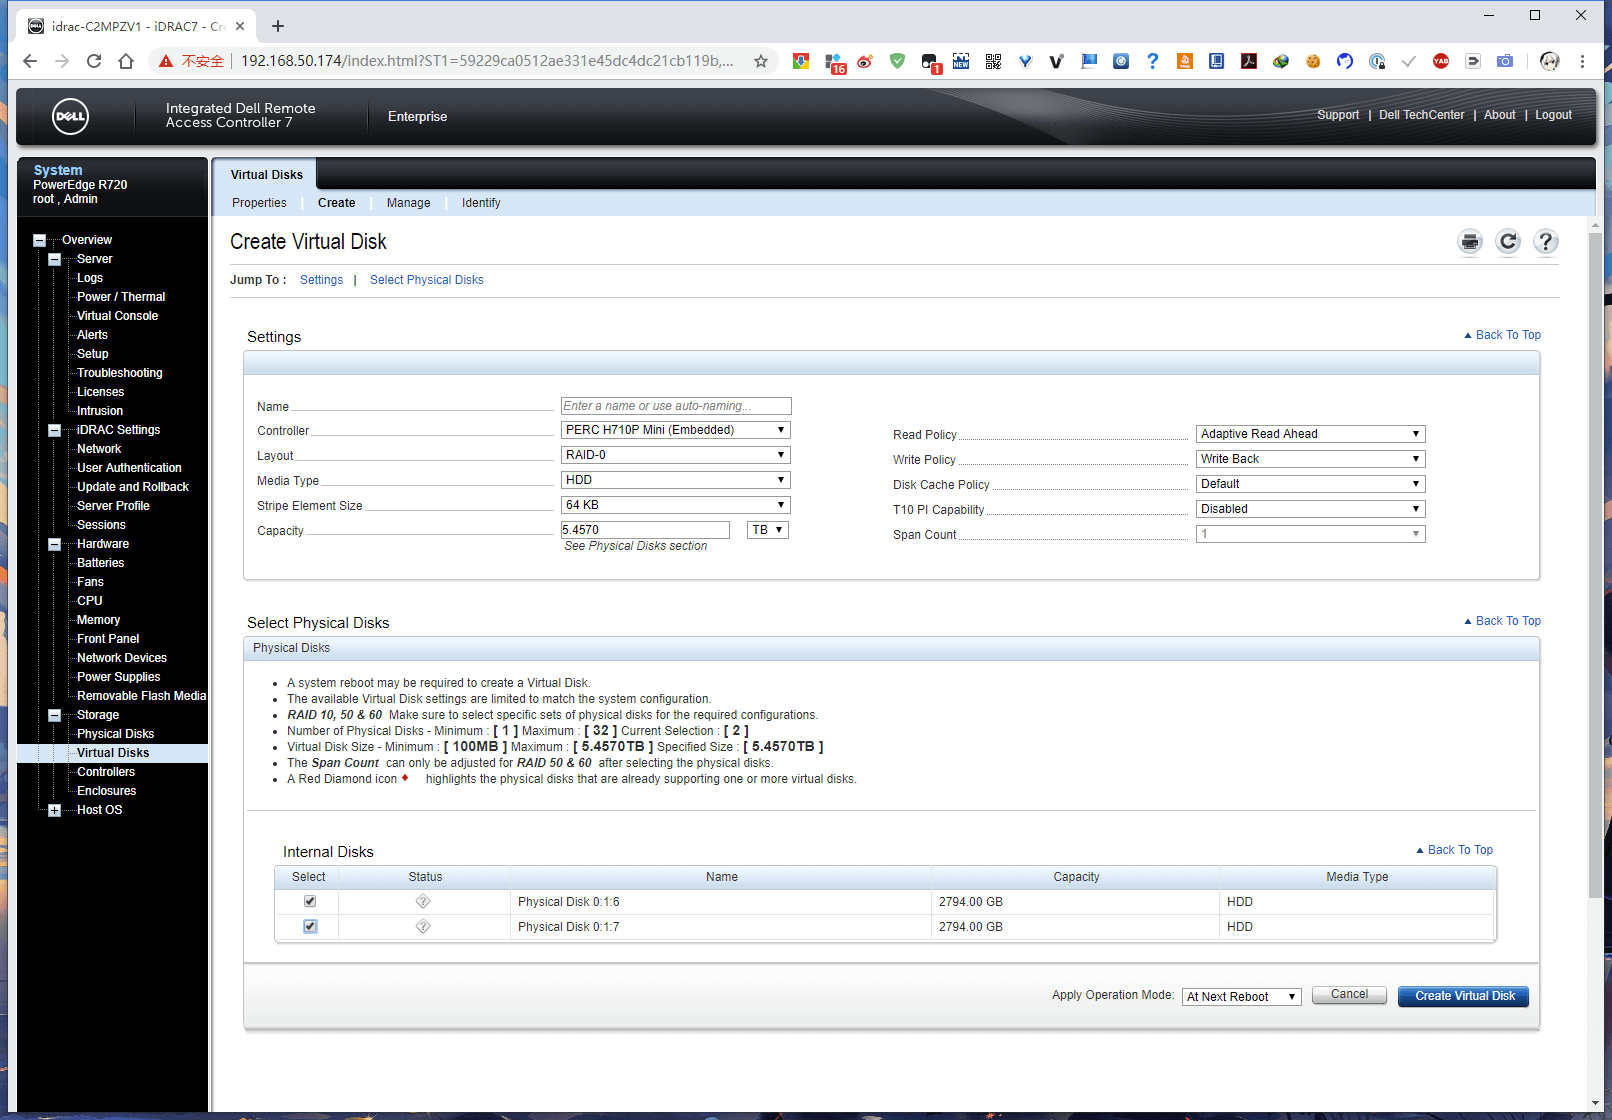The image size is (1612, 1120).
Task: Open the Write Policy dropdown
Action: (1310, 458)
